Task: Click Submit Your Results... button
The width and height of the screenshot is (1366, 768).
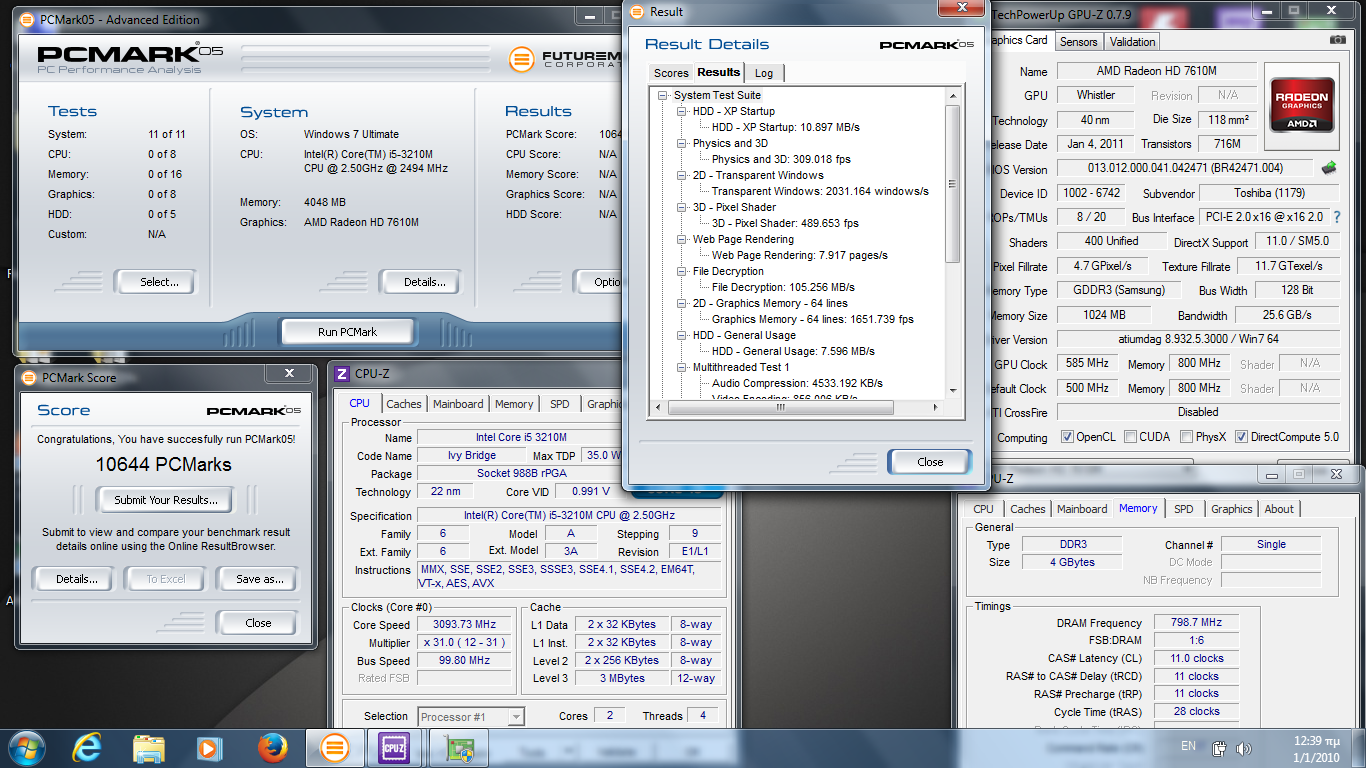Action: pyautogui.click(x=165, y=500)
